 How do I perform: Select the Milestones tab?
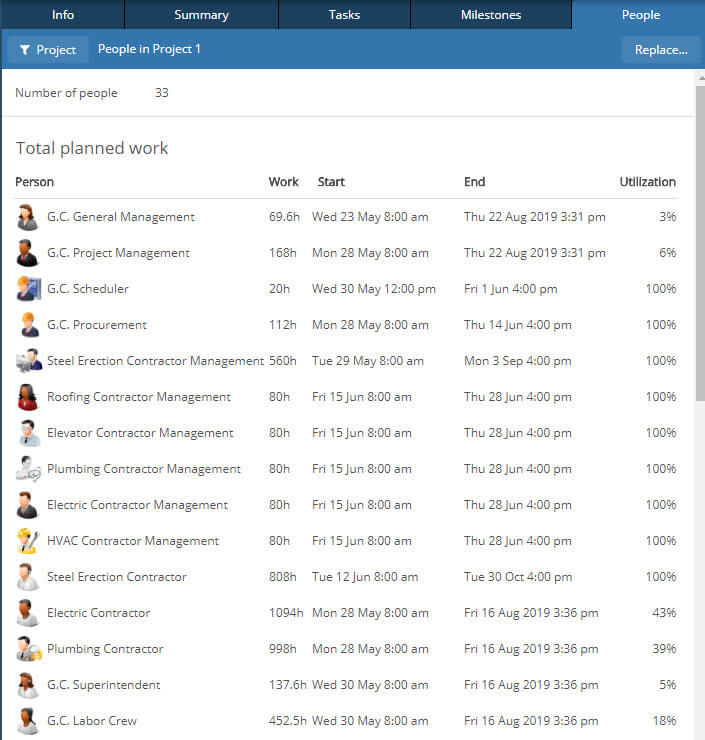pyautogui.click(x=490, y=15)
